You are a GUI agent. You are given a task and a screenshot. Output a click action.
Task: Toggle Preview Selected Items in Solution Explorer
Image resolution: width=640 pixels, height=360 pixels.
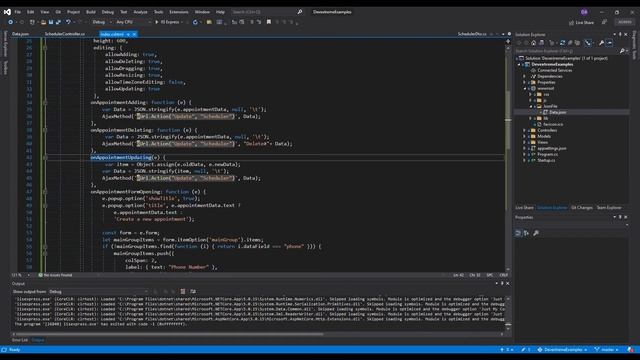point(609,42)
